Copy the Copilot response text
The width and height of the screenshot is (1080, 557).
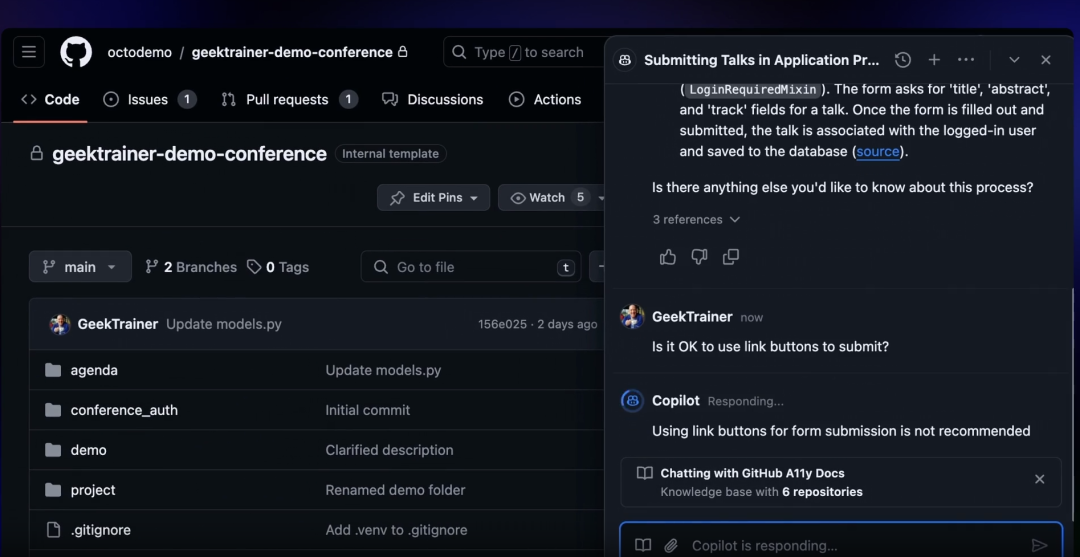(x=731, y=257)
